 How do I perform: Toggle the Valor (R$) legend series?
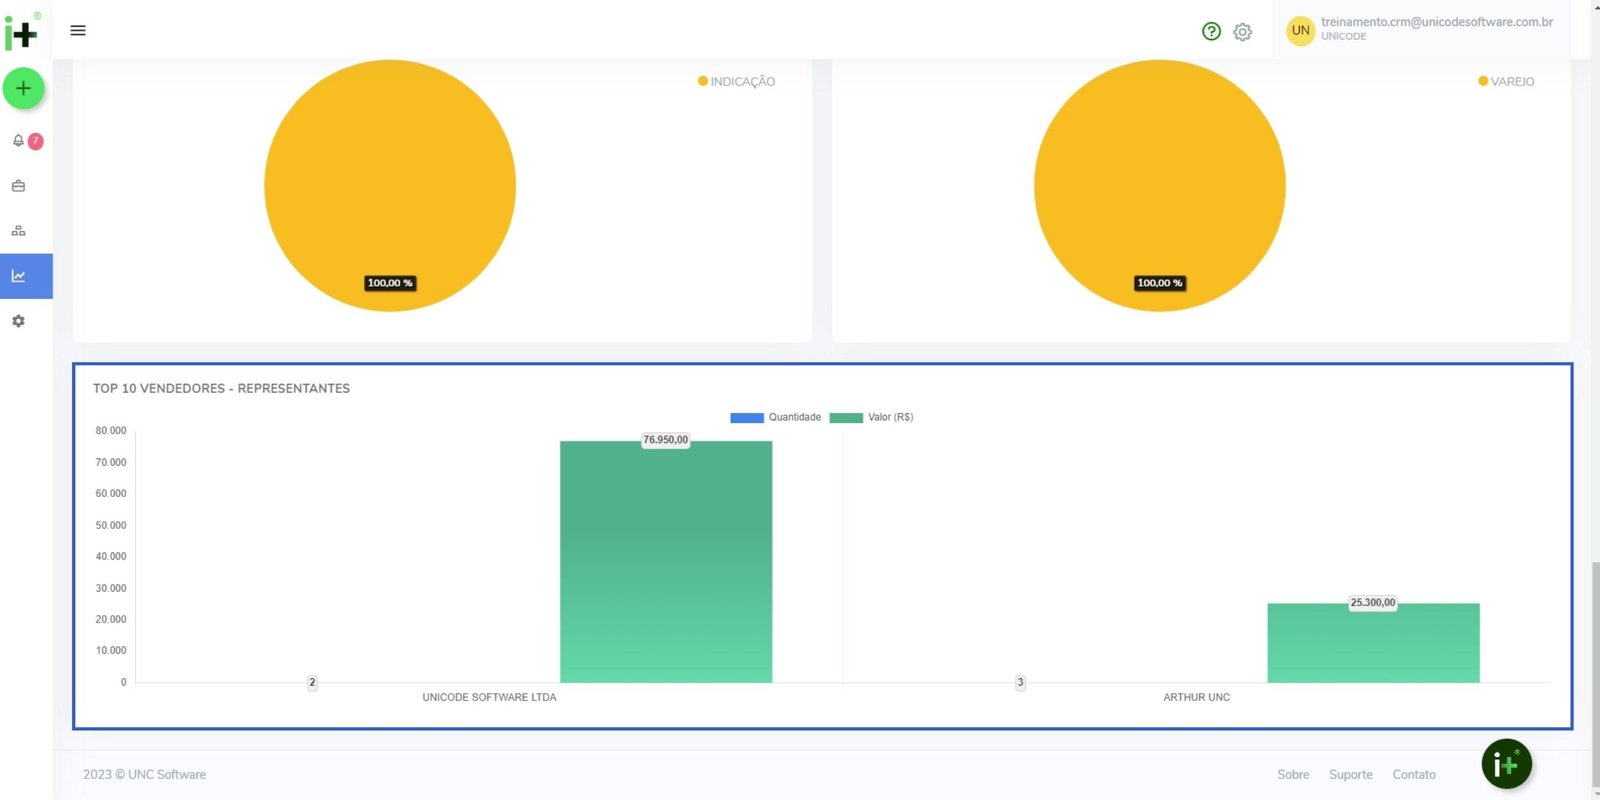pyautogui.click(x=872, y=418)
